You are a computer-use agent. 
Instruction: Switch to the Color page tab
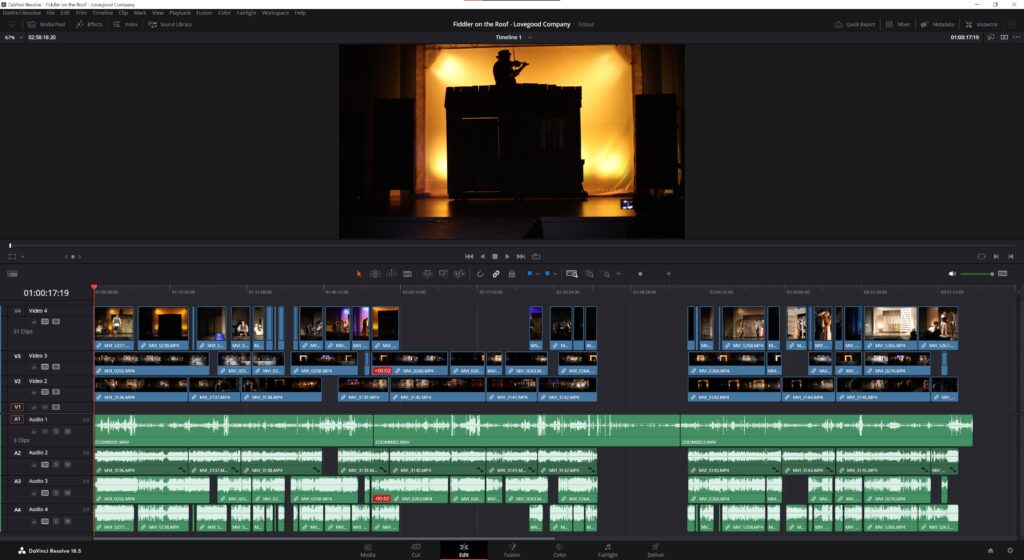559,550
